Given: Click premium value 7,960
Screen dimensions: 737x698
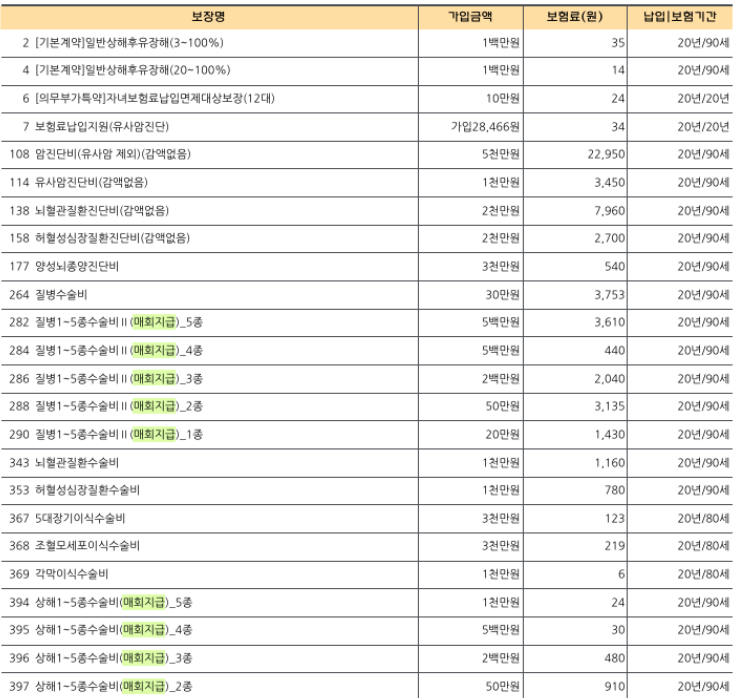Looking at the screenshot, I should point(609,211).
